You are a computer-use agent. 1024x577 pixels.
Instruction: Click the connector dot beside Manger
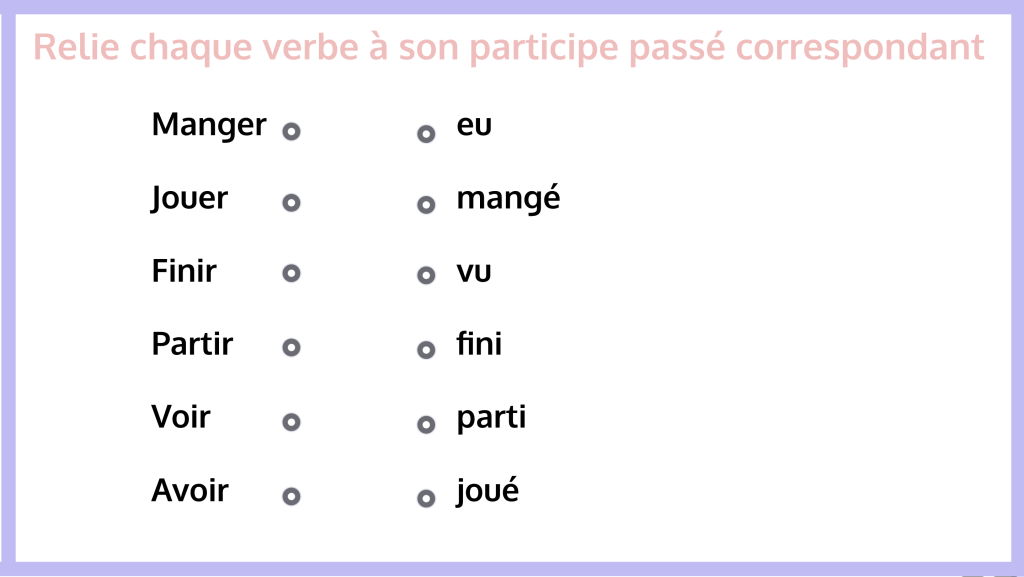click(x=291, y=131)
